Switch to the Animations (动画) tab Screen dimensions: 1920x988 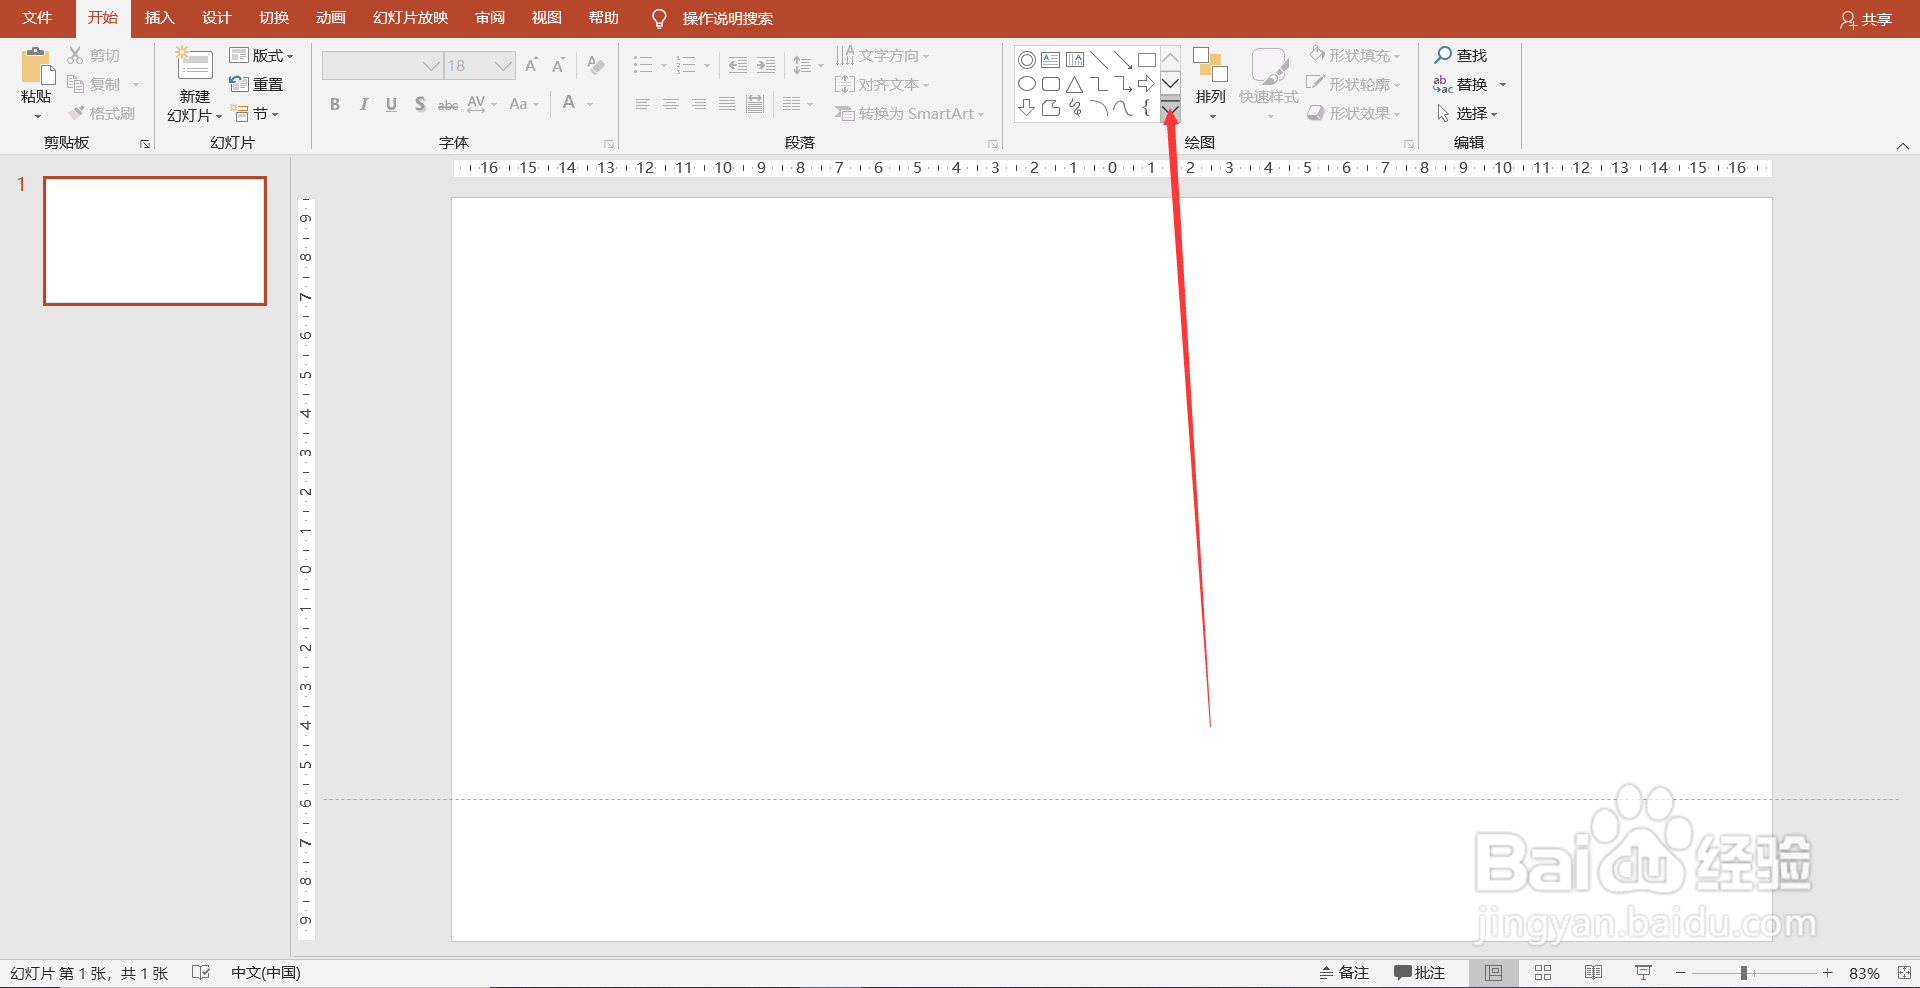tap(331, 18)
